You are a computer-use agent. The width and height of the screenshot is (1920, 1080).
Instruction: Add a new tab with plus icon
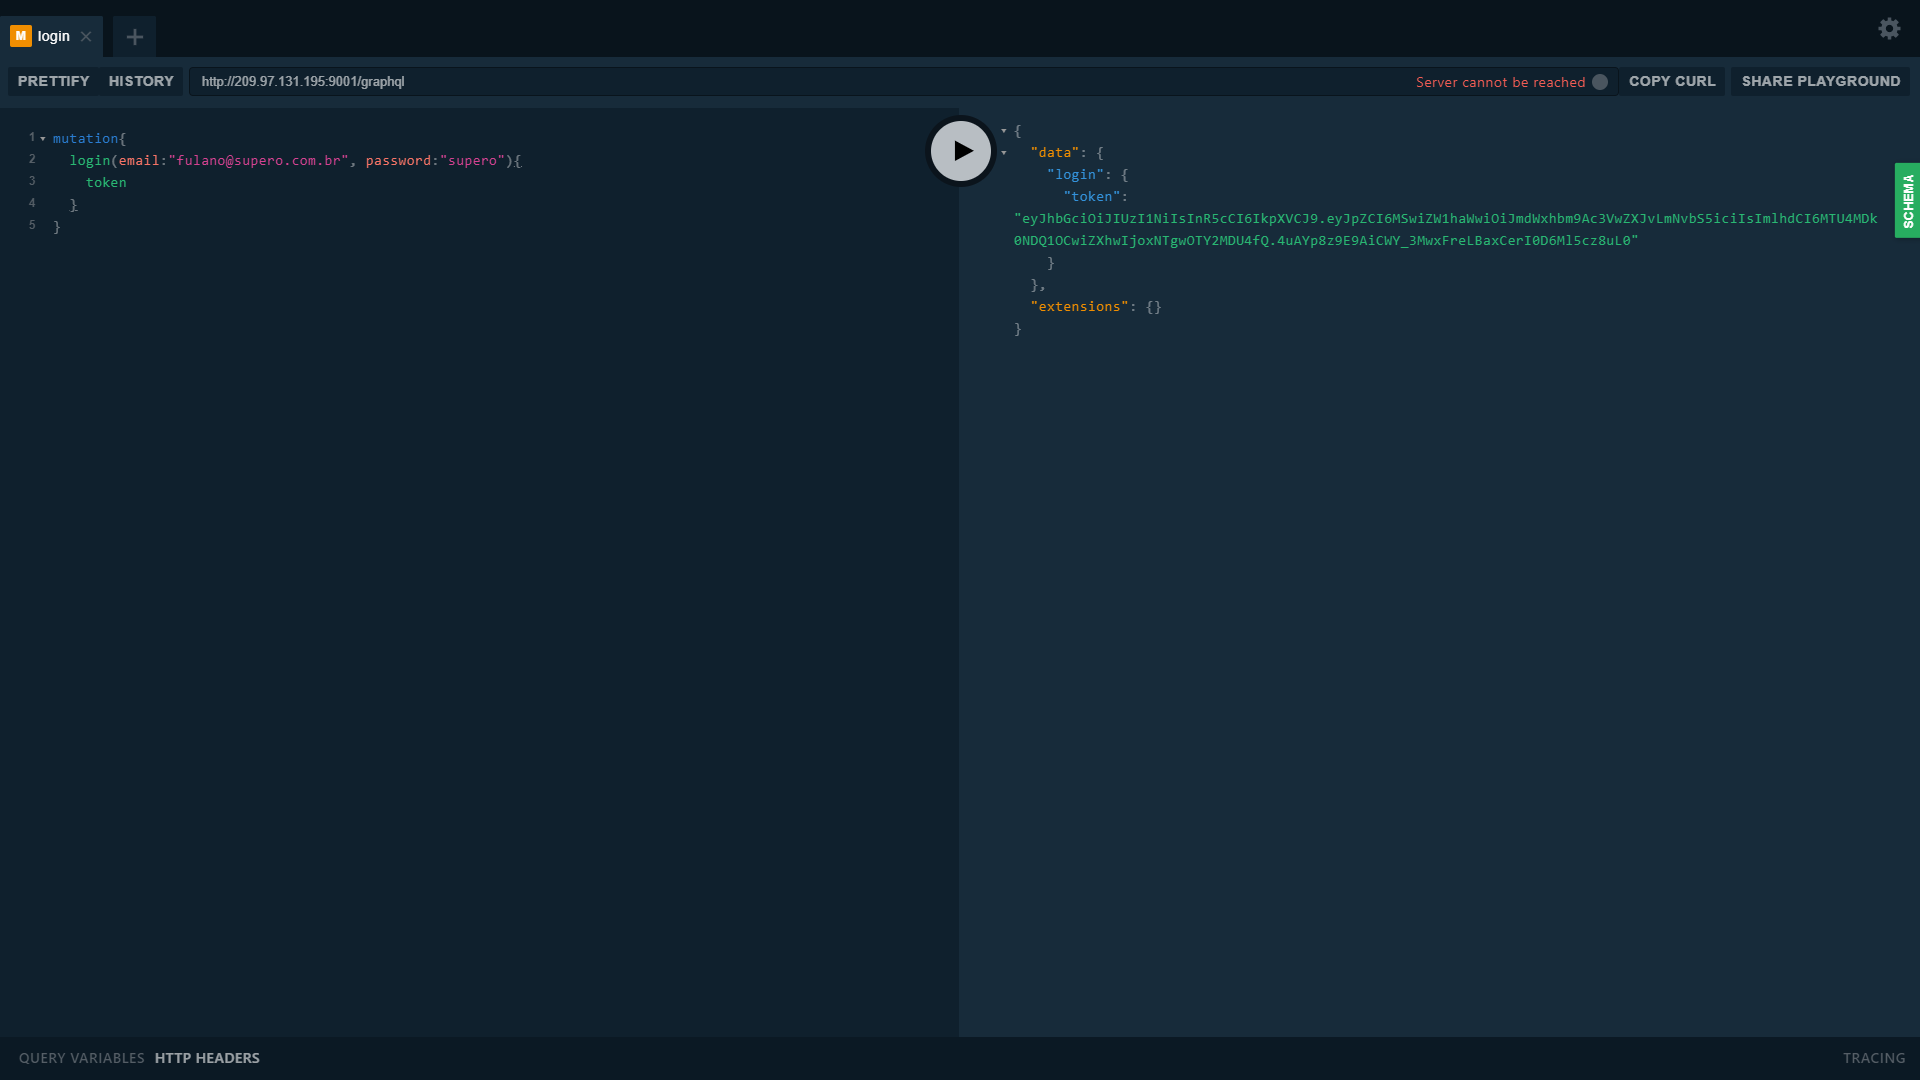135,37
